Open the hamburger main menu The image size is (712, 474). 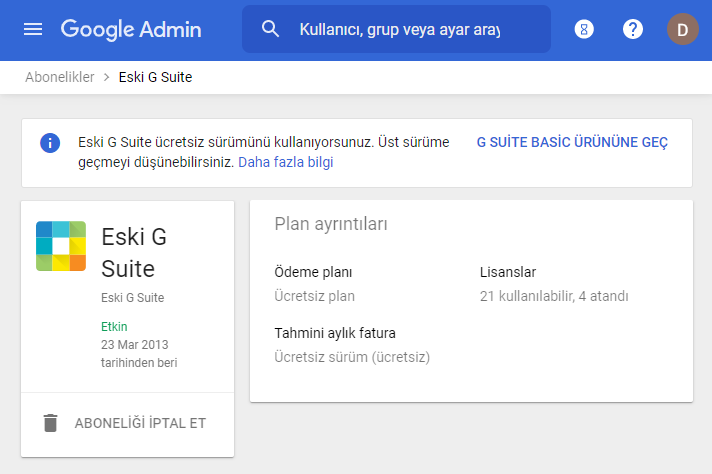coord(33,30)
